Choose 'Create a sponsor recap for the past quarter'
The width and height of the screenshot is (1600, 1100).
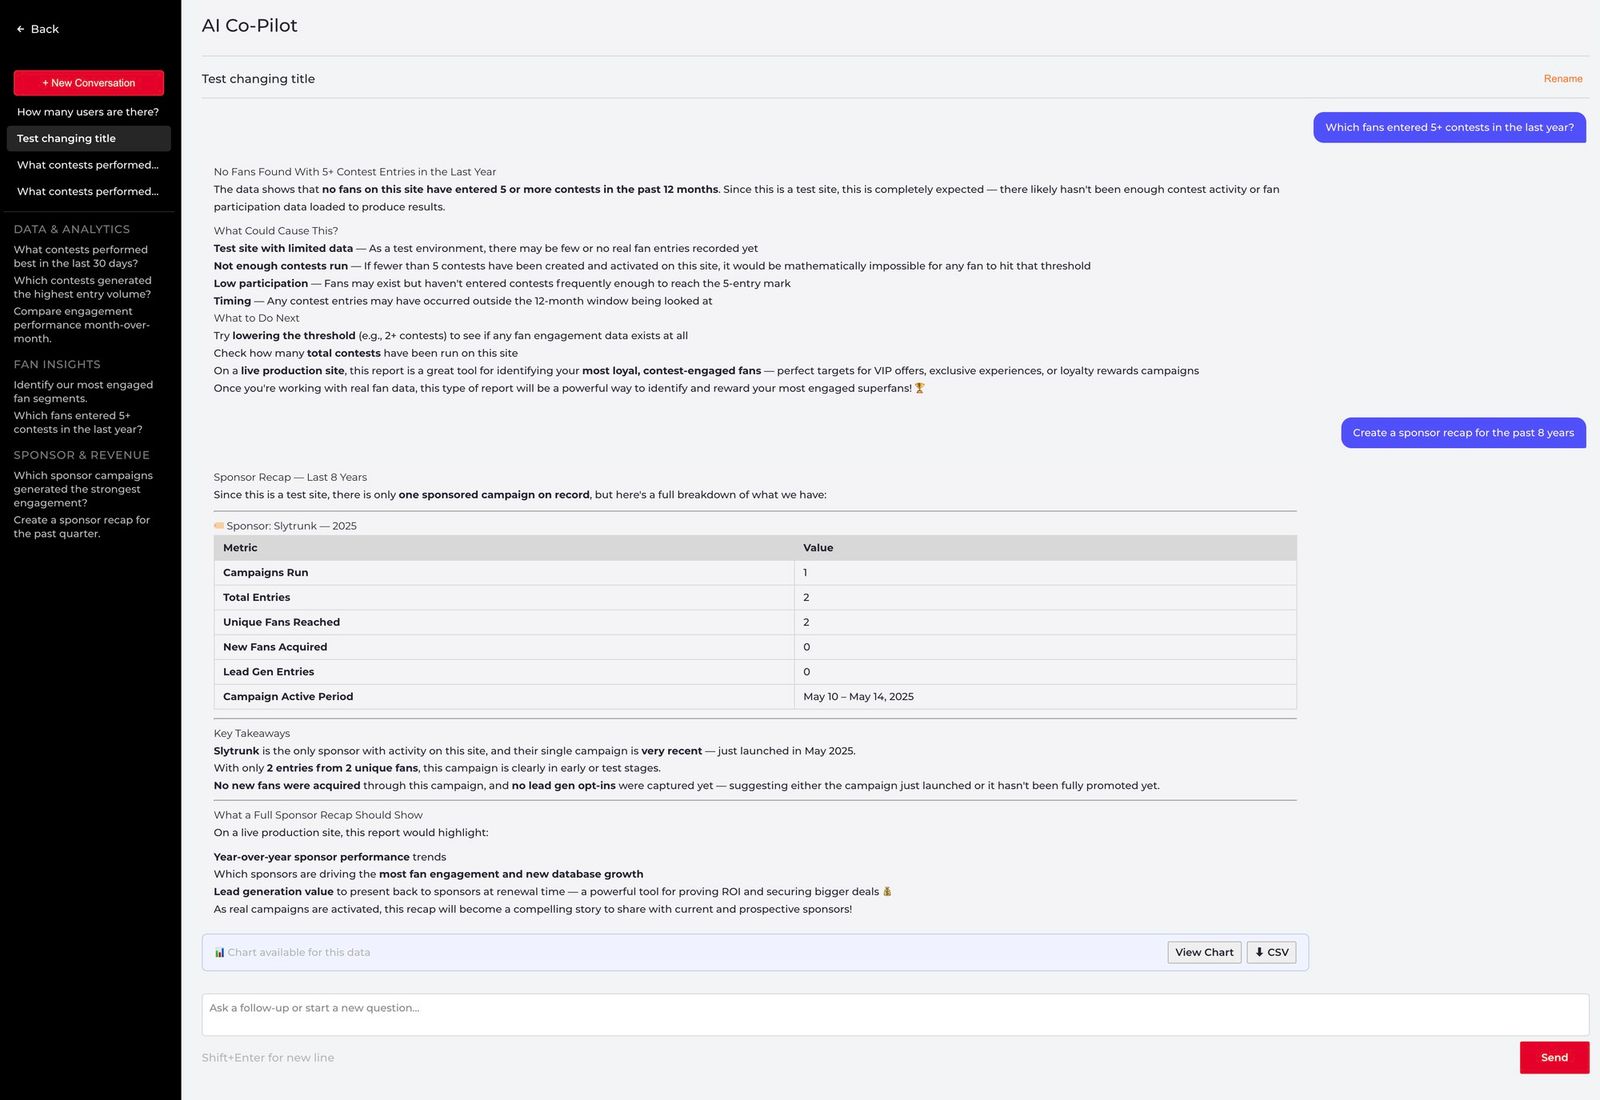pos(81,527)
